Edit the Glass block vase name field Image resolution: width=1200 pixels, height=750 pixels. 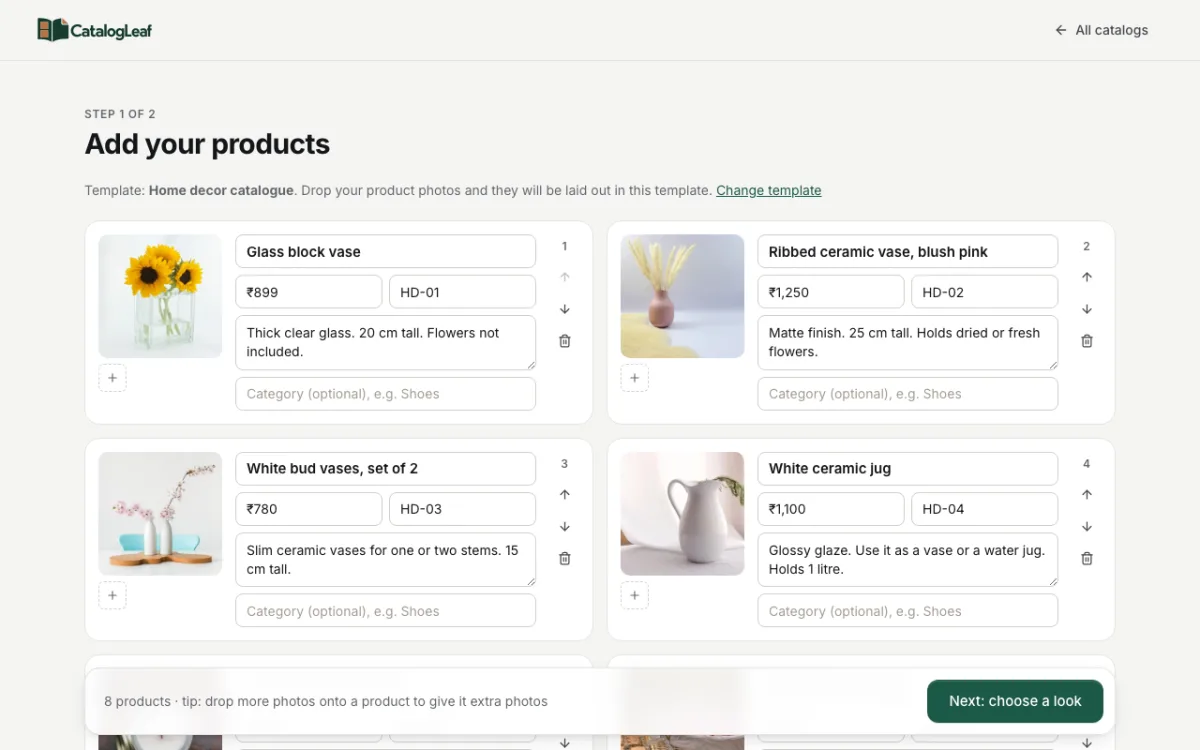[385, 252]
